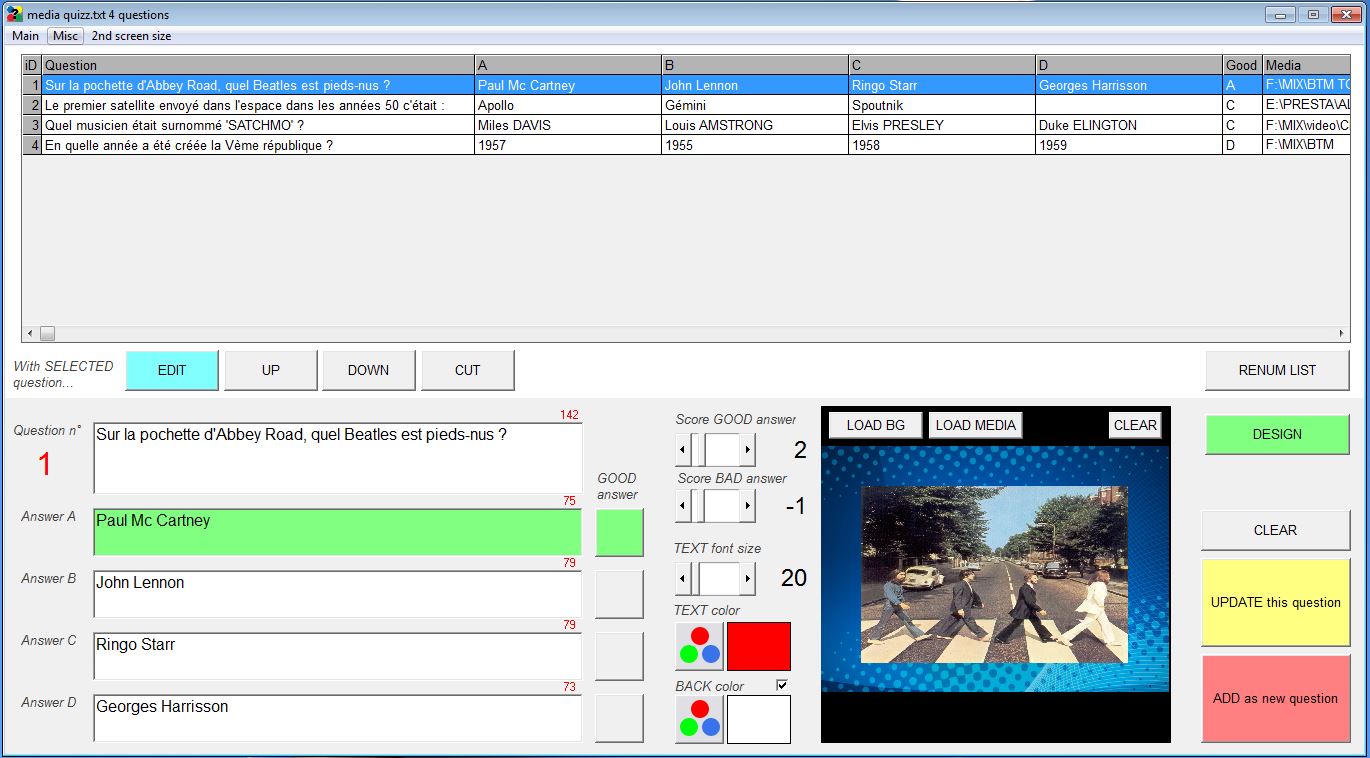Select row 'En quelle année a été créée'
Screen dimensions: 1370x758
(x=687, y=145)
